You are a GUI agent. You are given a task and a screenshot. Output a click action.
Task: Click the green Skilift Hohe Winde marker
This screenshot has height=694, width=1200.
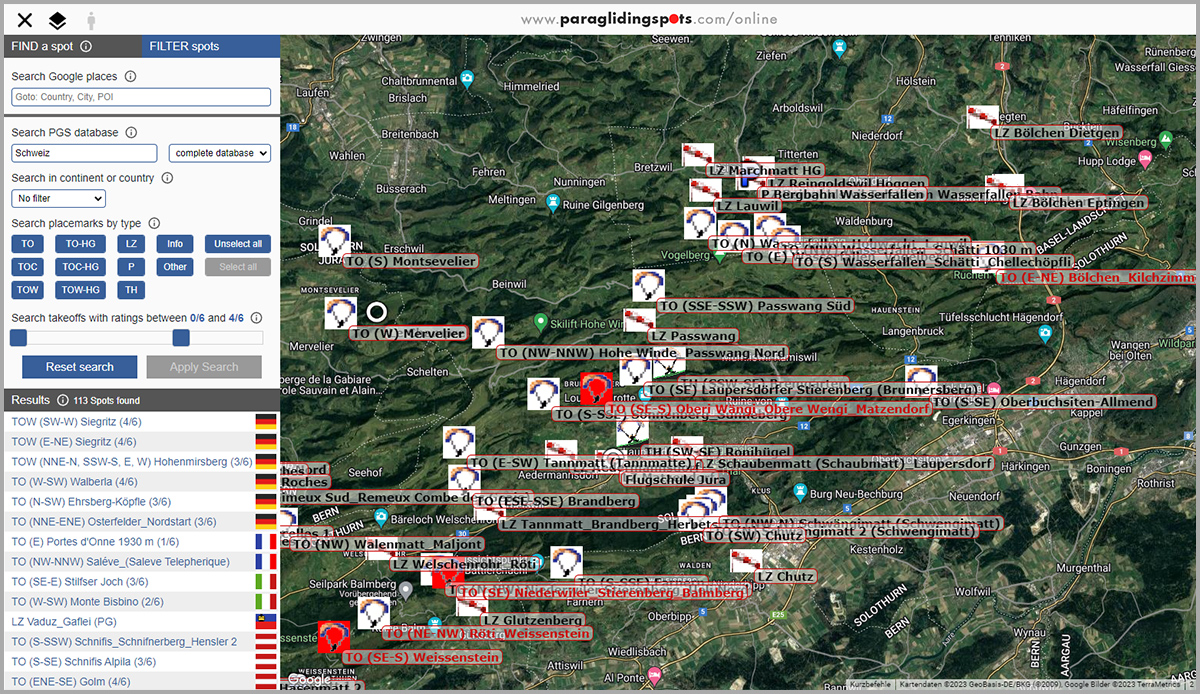click(543, 322)
